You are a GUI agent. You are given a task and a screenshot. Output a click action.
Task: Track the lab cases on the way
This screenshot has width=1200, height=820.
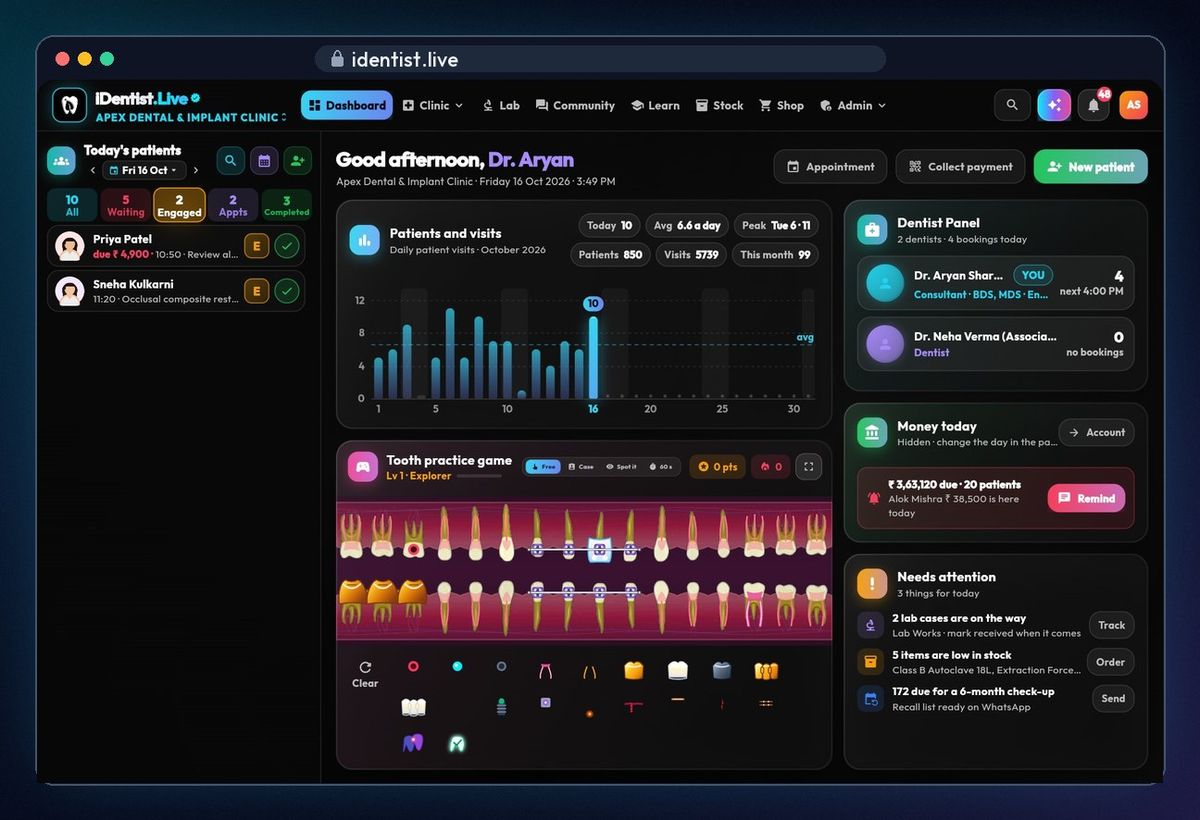click(x=1111, y=625)
